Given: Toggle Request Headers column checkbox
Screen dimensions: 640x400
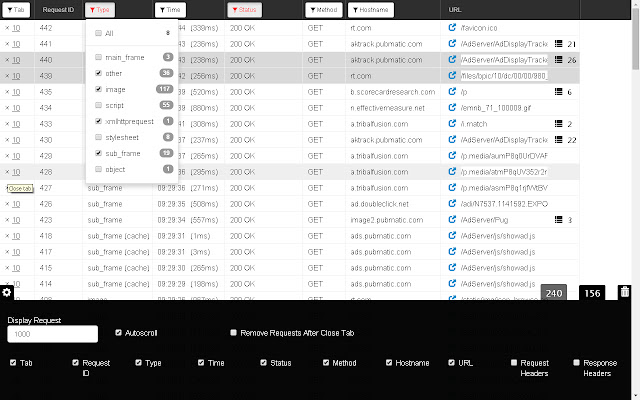Looking at the screenshot, I should coord(514,362).
